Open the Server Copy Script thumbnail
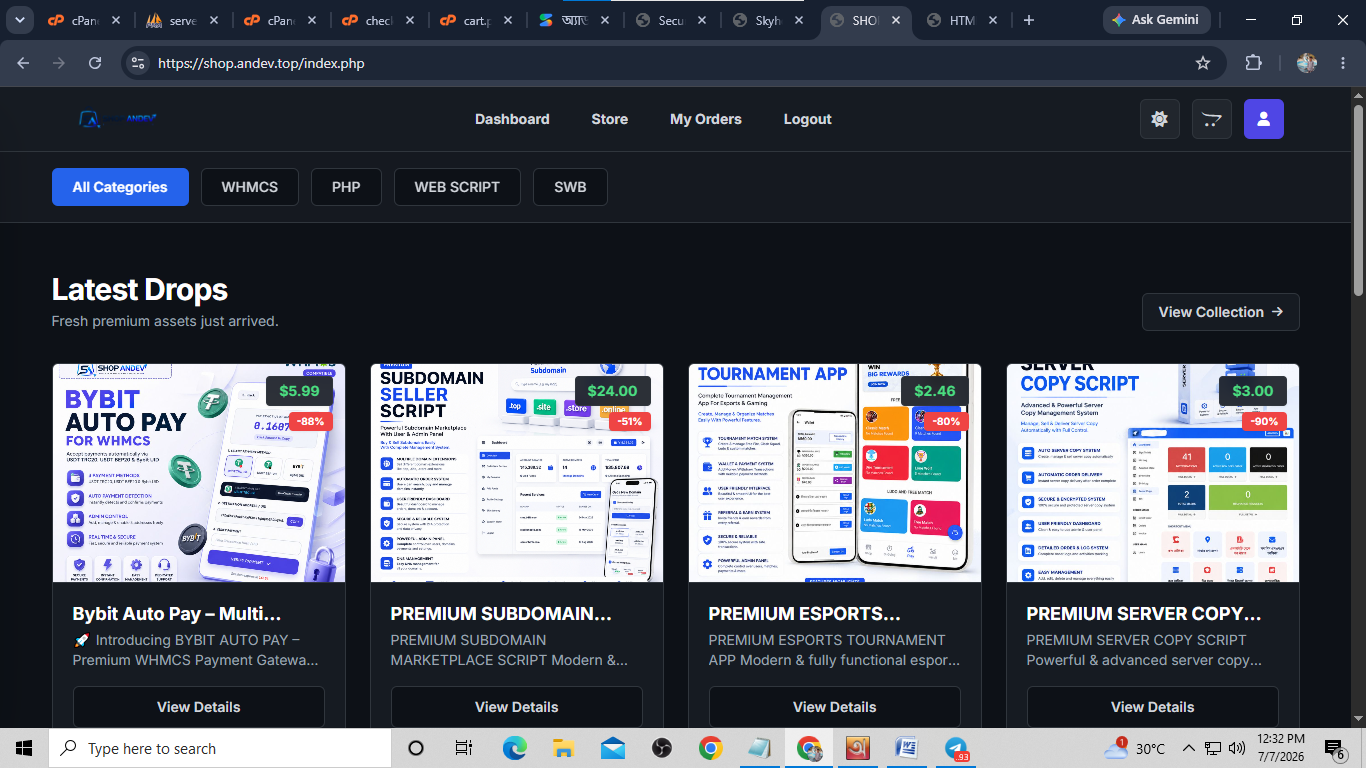The image size is (1366, 768). [x=1153, y=473]
